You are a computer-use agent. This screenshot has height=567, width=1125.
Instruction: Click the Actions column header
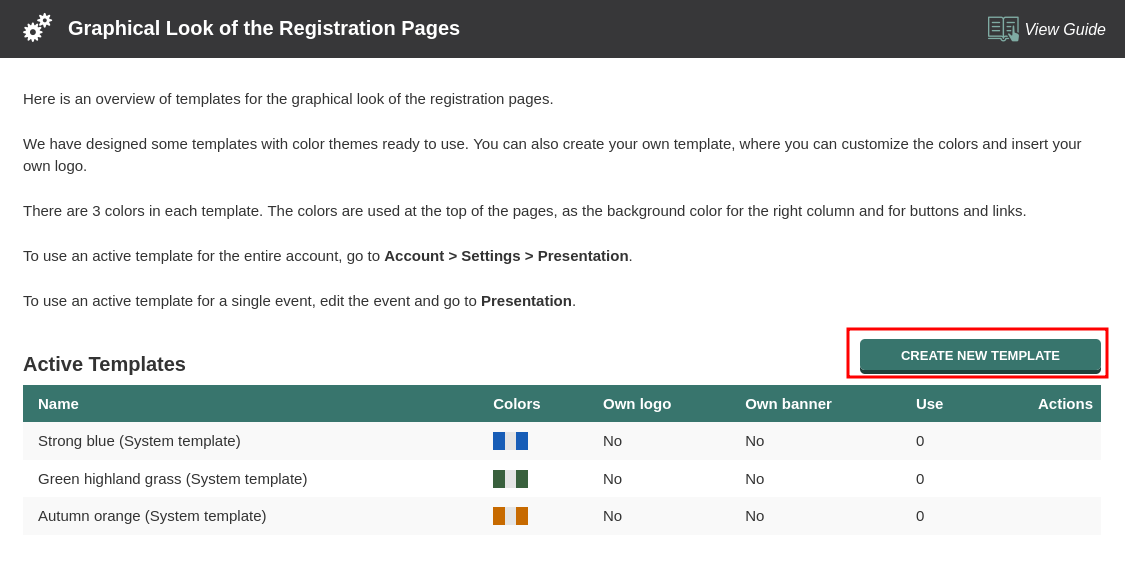[x=1064, y=404]
